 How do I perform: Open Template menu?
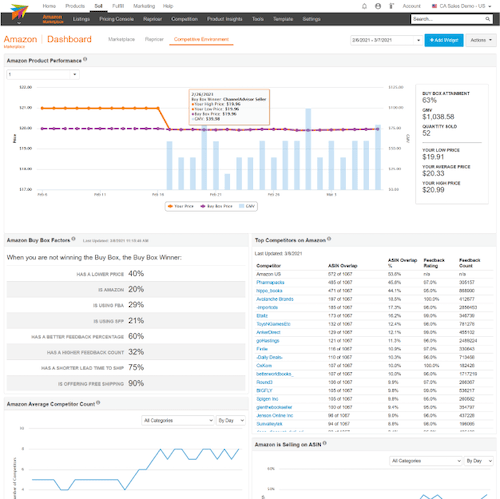point(283,19)
